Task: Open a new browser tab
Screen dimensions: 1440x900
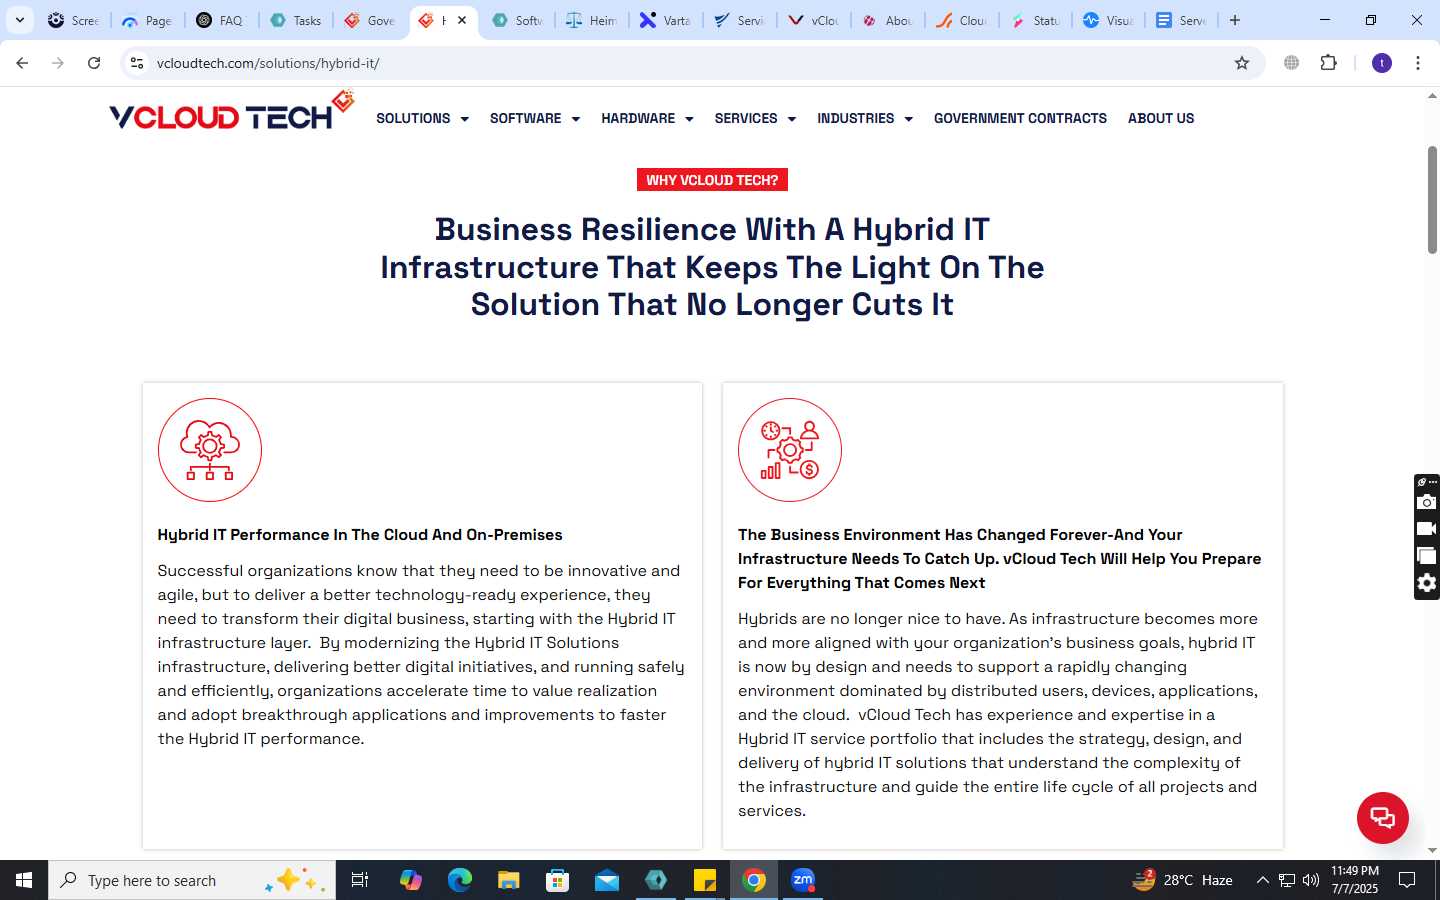Action: [x=1235, y=20]
